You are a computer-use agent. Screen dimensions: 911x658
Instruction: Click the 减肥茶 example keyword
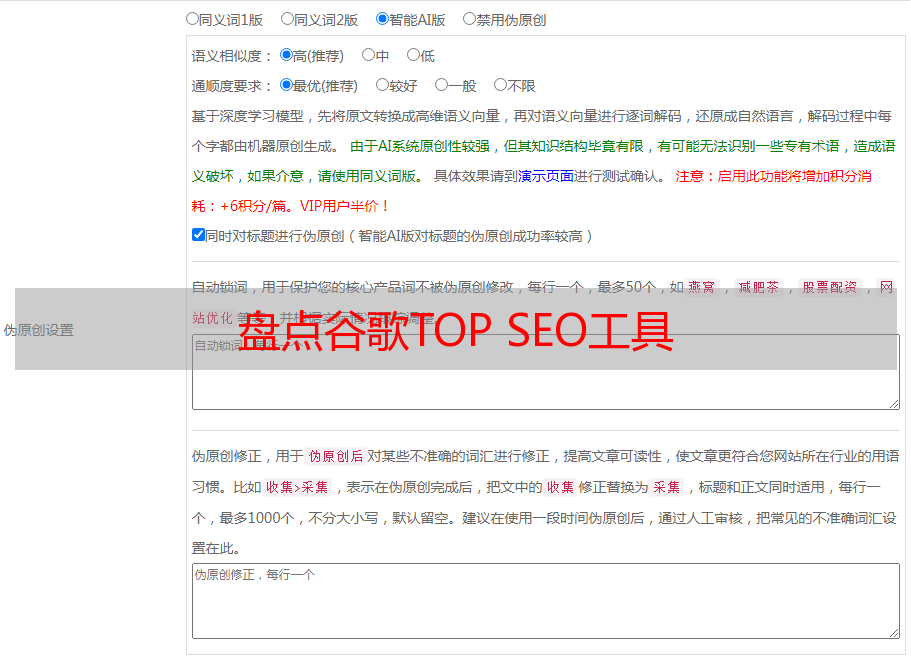(758, 287)
